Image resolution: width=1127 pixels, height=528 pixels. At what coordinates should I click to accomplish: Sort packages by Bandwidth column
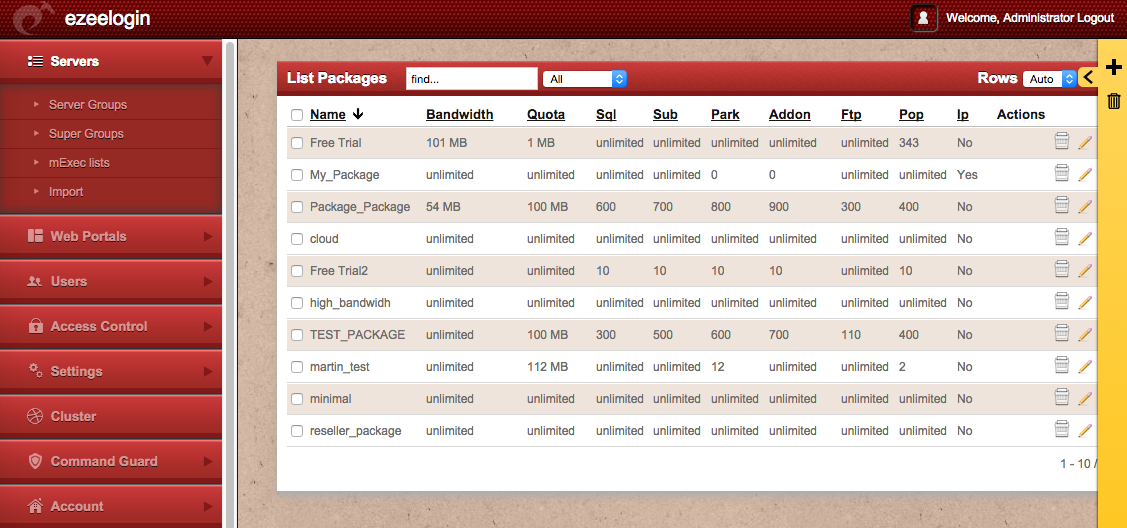[x=459, y=114]
